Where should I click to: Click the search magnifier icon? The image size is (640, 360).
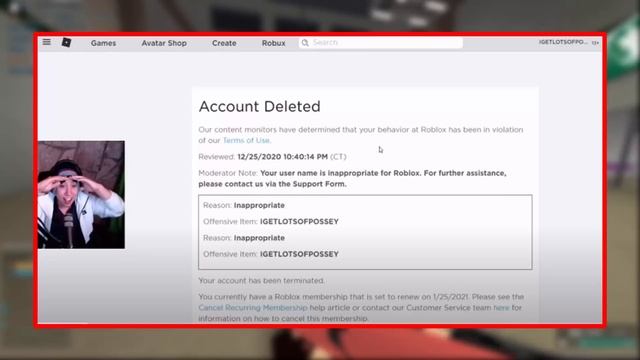[x=305, y=42]
